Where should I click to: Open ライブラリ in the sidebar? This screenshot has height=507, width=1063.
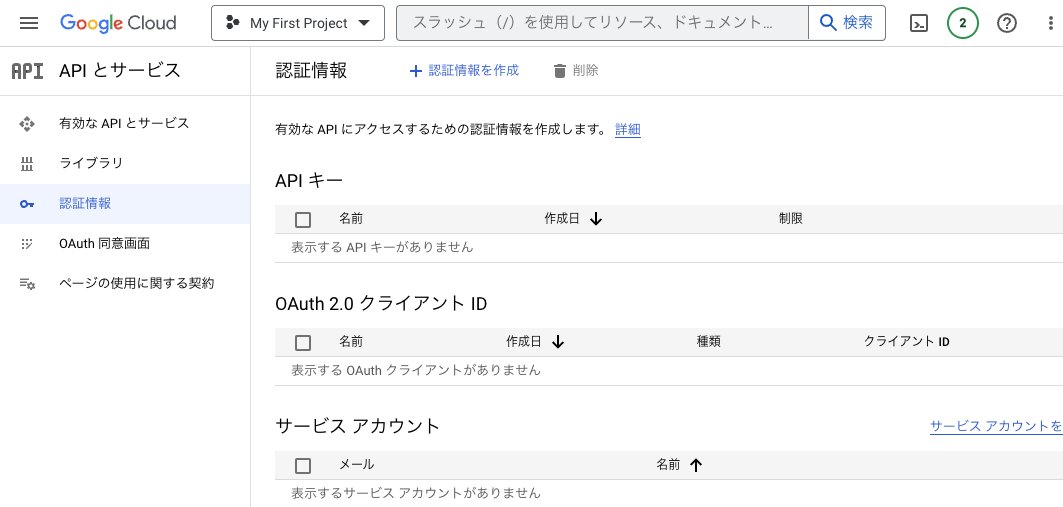125,163
